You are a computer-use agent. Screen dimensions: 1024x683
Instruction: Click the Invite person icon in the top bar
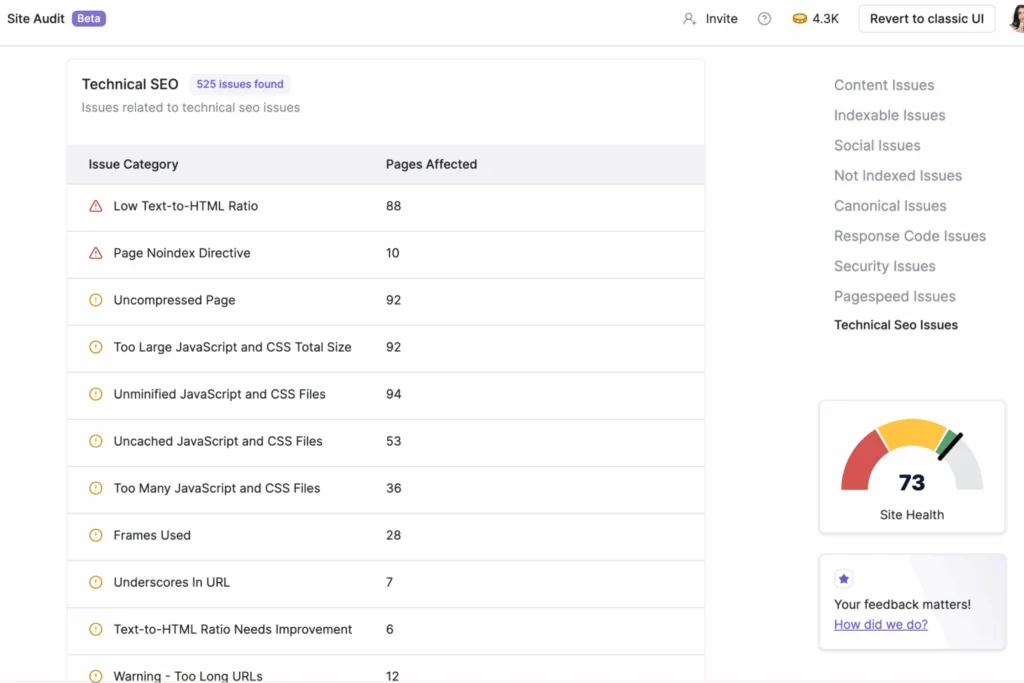[691, 18]
